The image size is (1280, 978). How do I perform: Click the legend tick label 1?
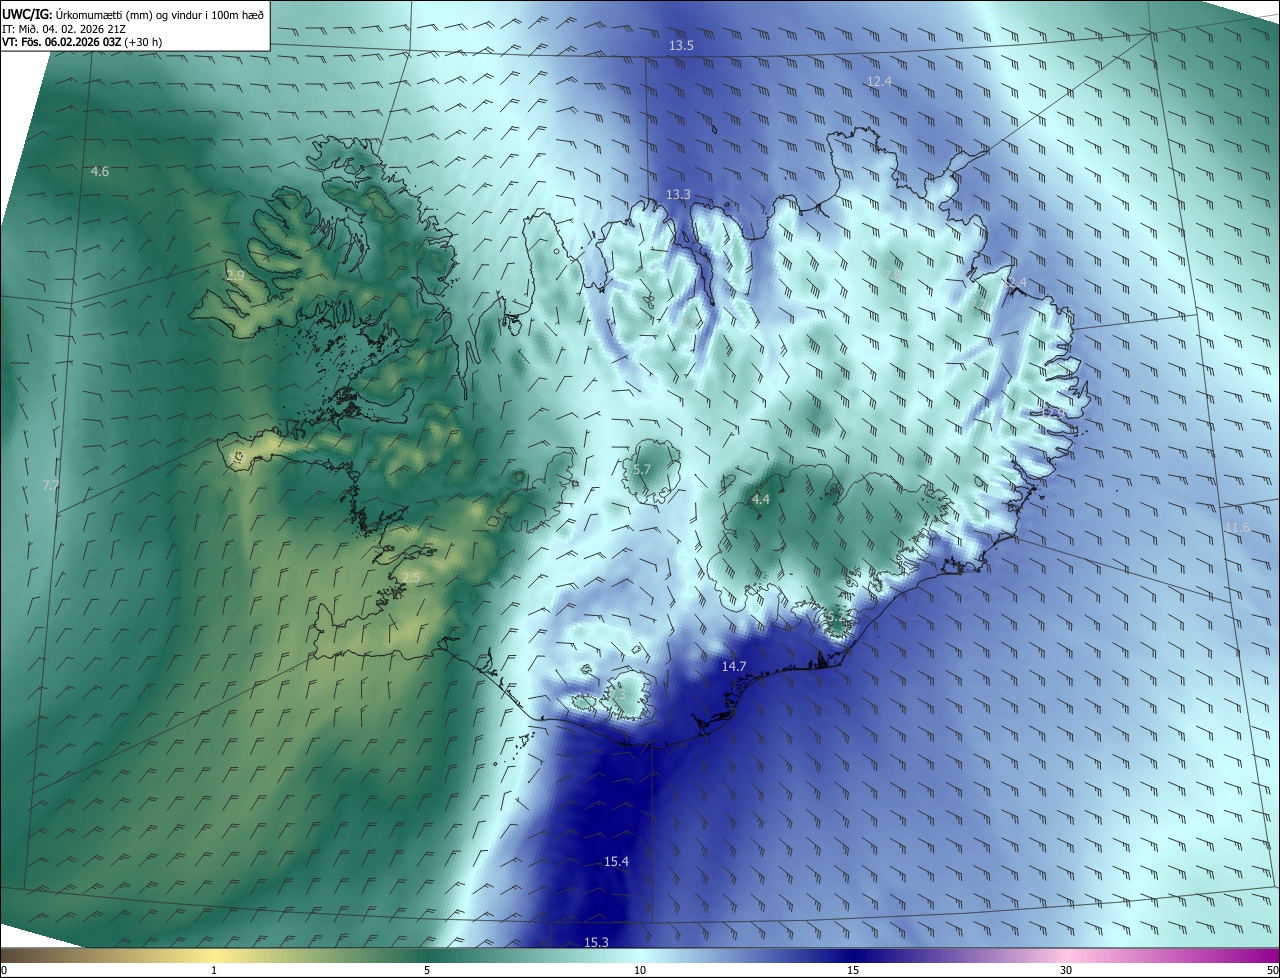pyautogui.click(x=214, y=970)
